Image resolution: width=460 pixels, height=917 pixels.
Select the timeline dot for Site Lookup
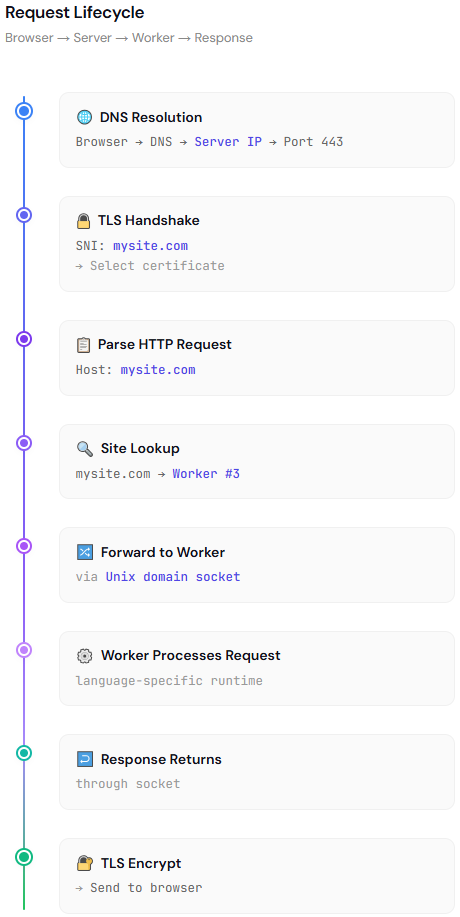pos(24,443)
